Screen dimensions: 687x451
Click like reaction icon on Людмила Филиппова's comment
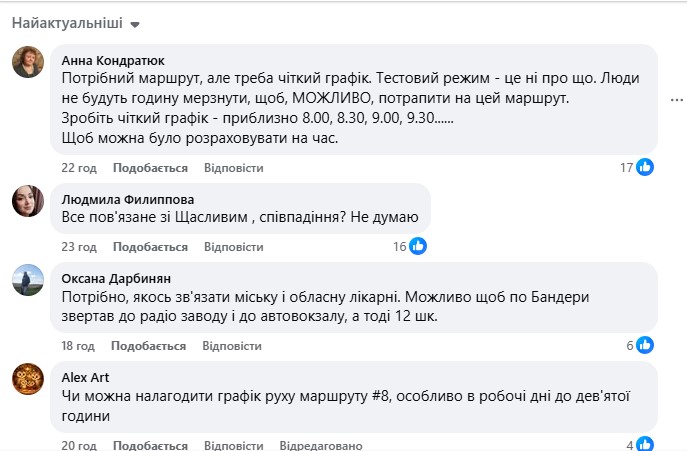click(x=418, y=246)
